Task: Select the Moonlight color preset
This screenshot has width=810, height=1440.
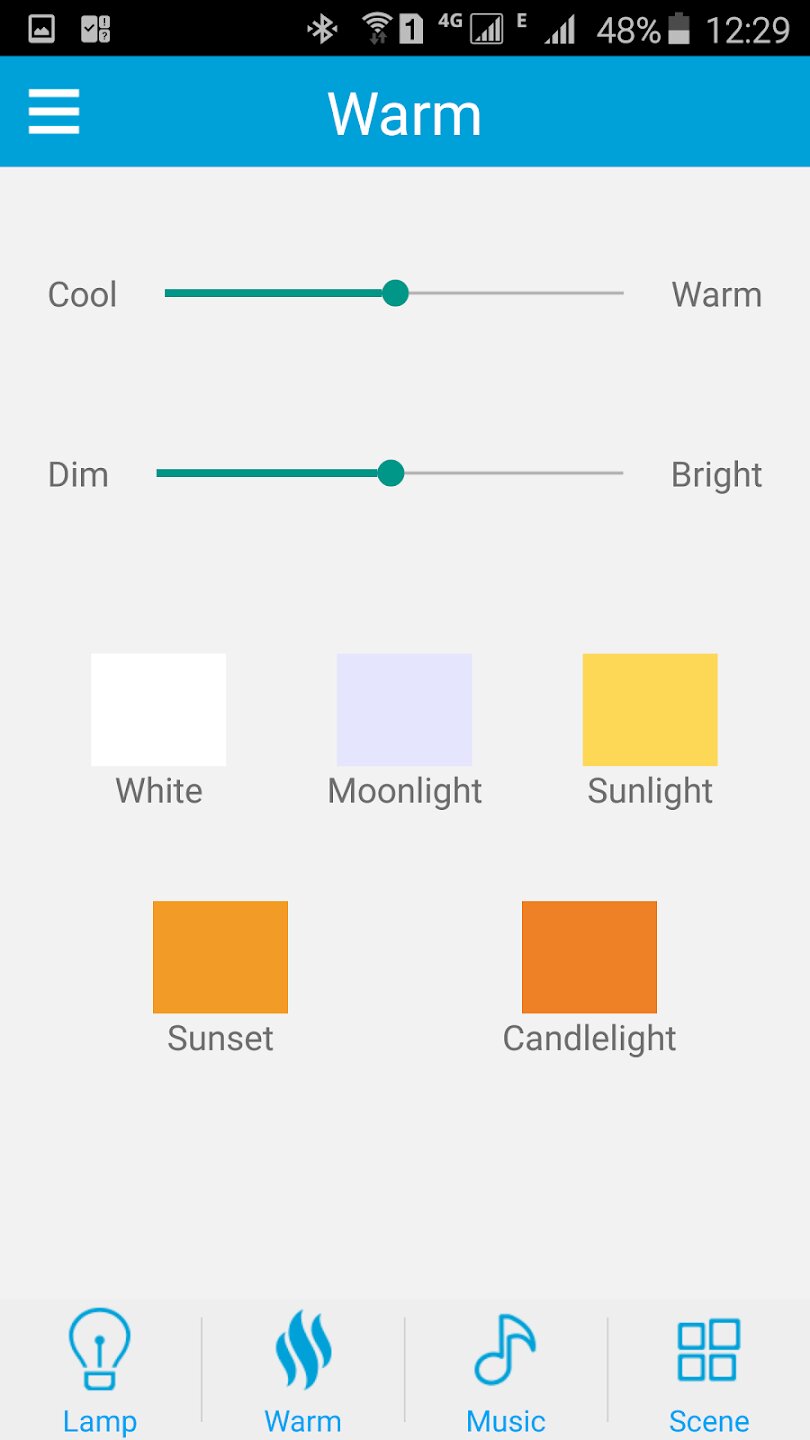Action: [404, 709]
